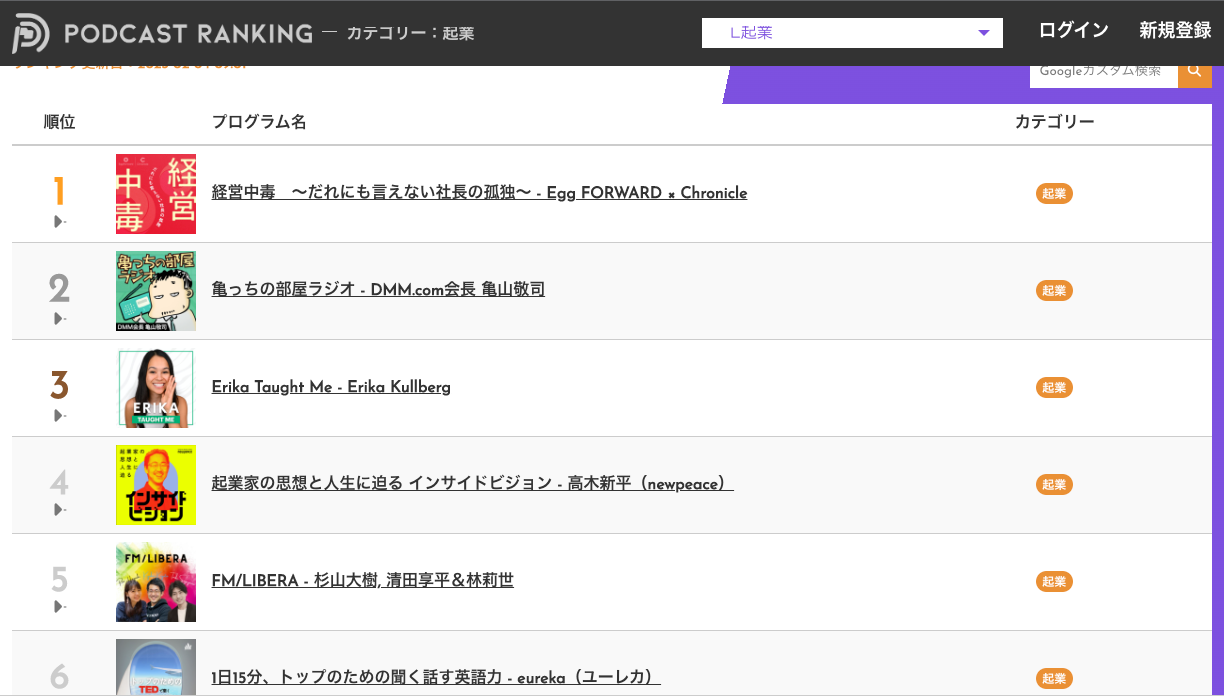1224x699 pixels.
Task: Click the orange search magnifier button
Action: tap(1194, 72)
